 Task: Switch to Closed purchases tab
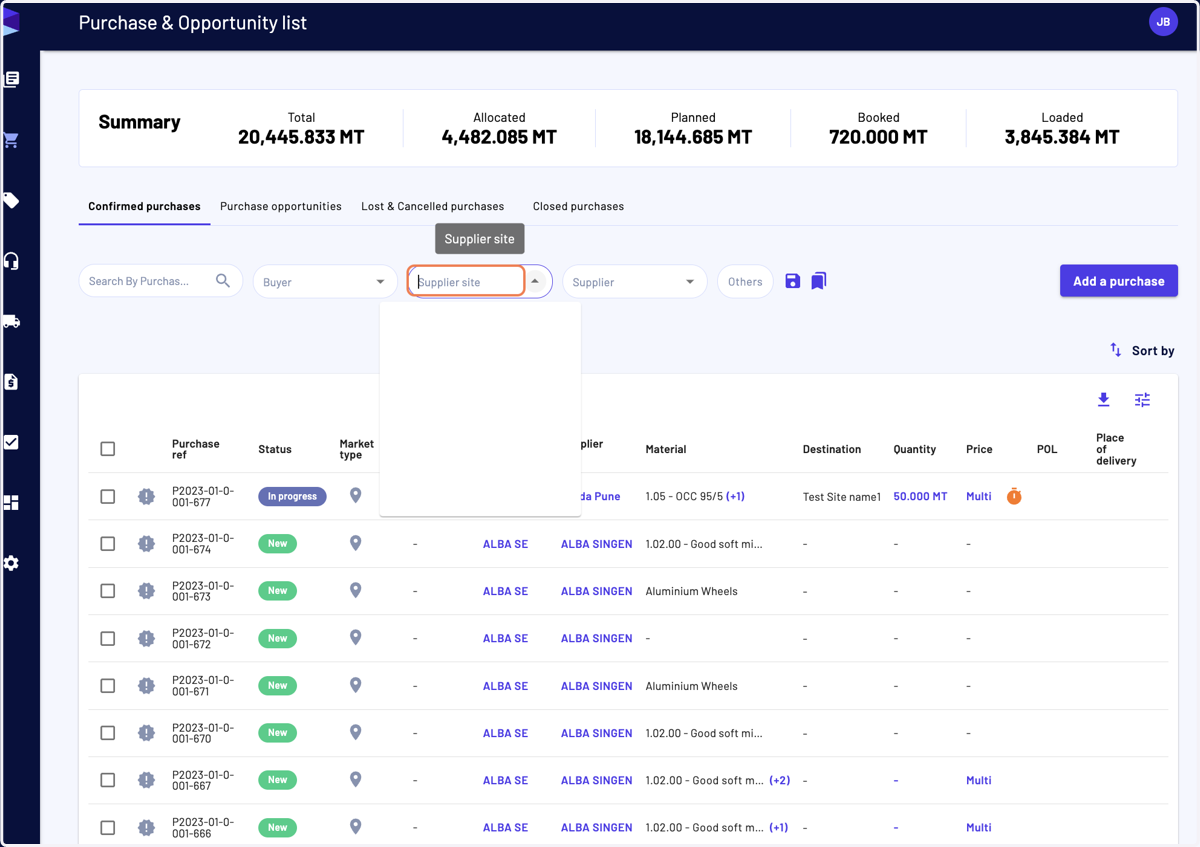pos(578,206)
